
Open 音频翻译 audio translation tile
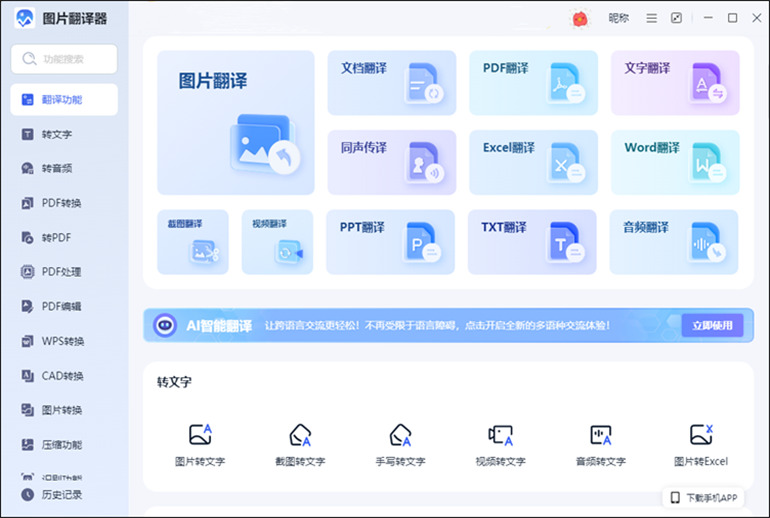[674, 242]
